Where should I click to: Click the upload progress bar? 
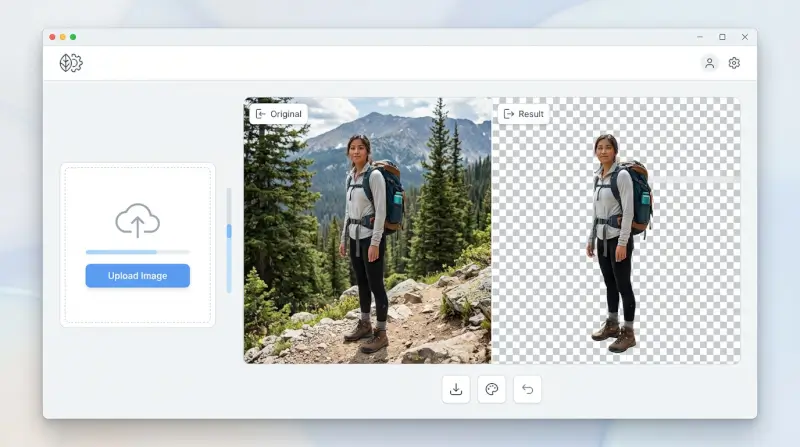click(x=138, y=252)
